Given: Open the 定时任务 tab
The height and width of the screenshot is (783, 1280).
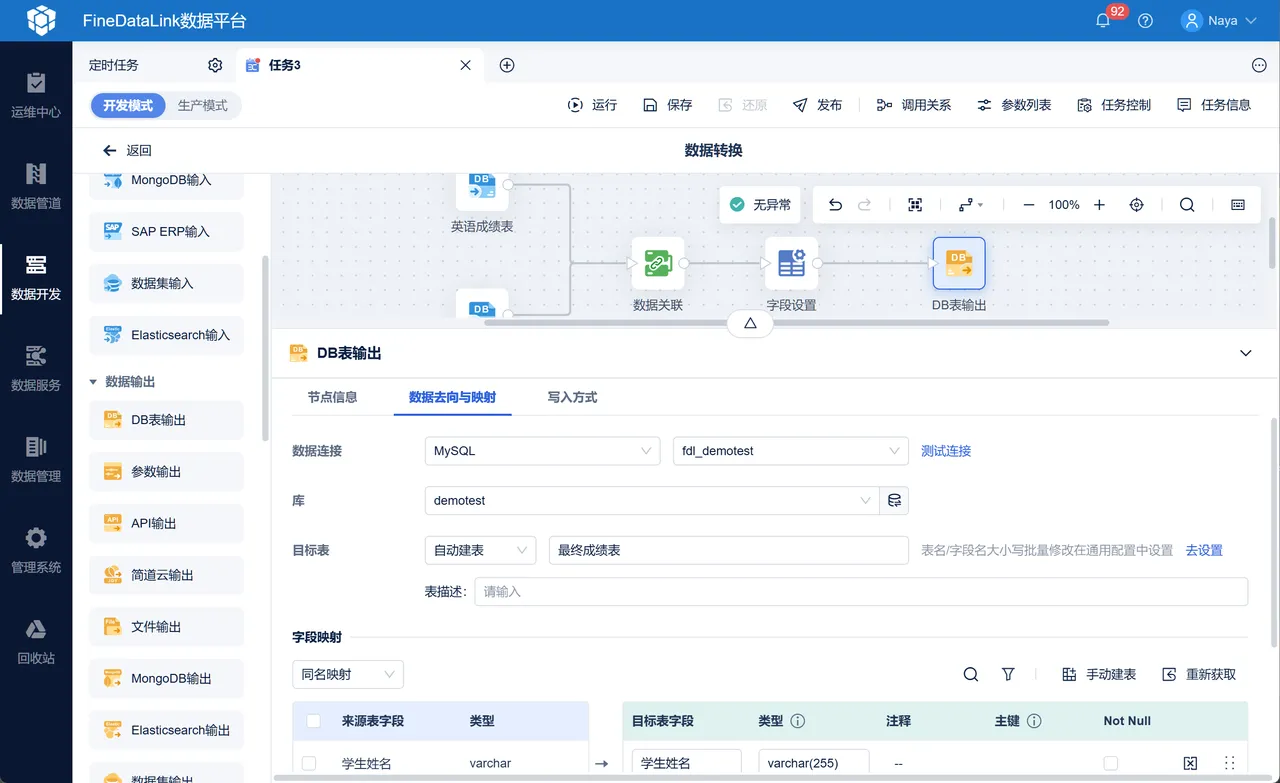Looking at the screenshot, I should 114,65.
